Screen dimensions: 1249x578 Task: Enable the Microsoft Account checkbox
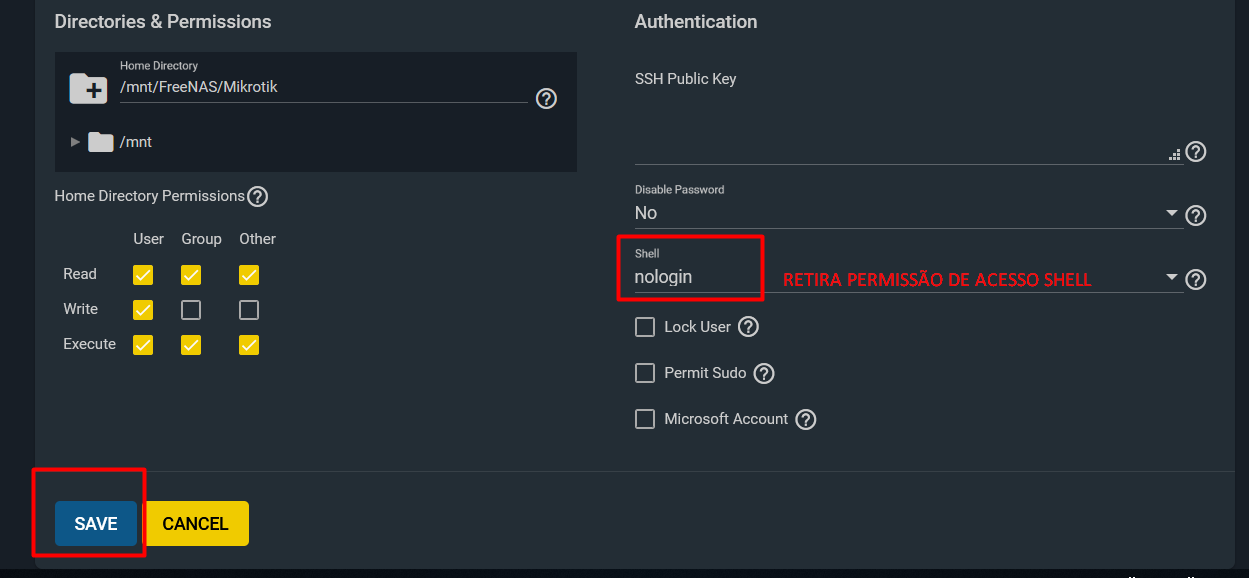[x=645, y=419]
